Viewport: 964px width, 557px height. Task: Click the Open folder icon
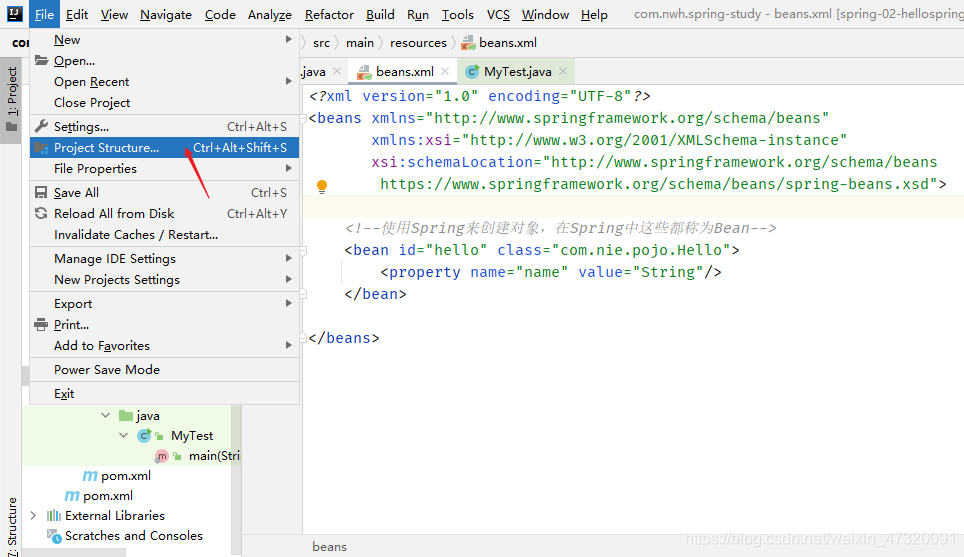coord(41,60)
